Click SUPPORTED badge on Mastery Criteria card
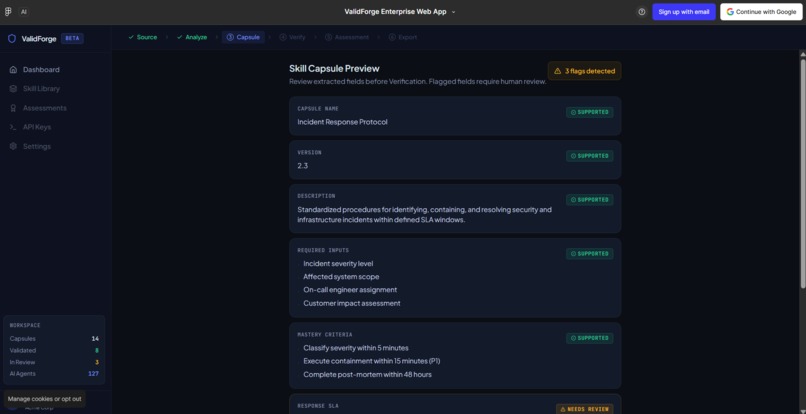This screenshot has width=806, height=414. click(x=590, y=338)
